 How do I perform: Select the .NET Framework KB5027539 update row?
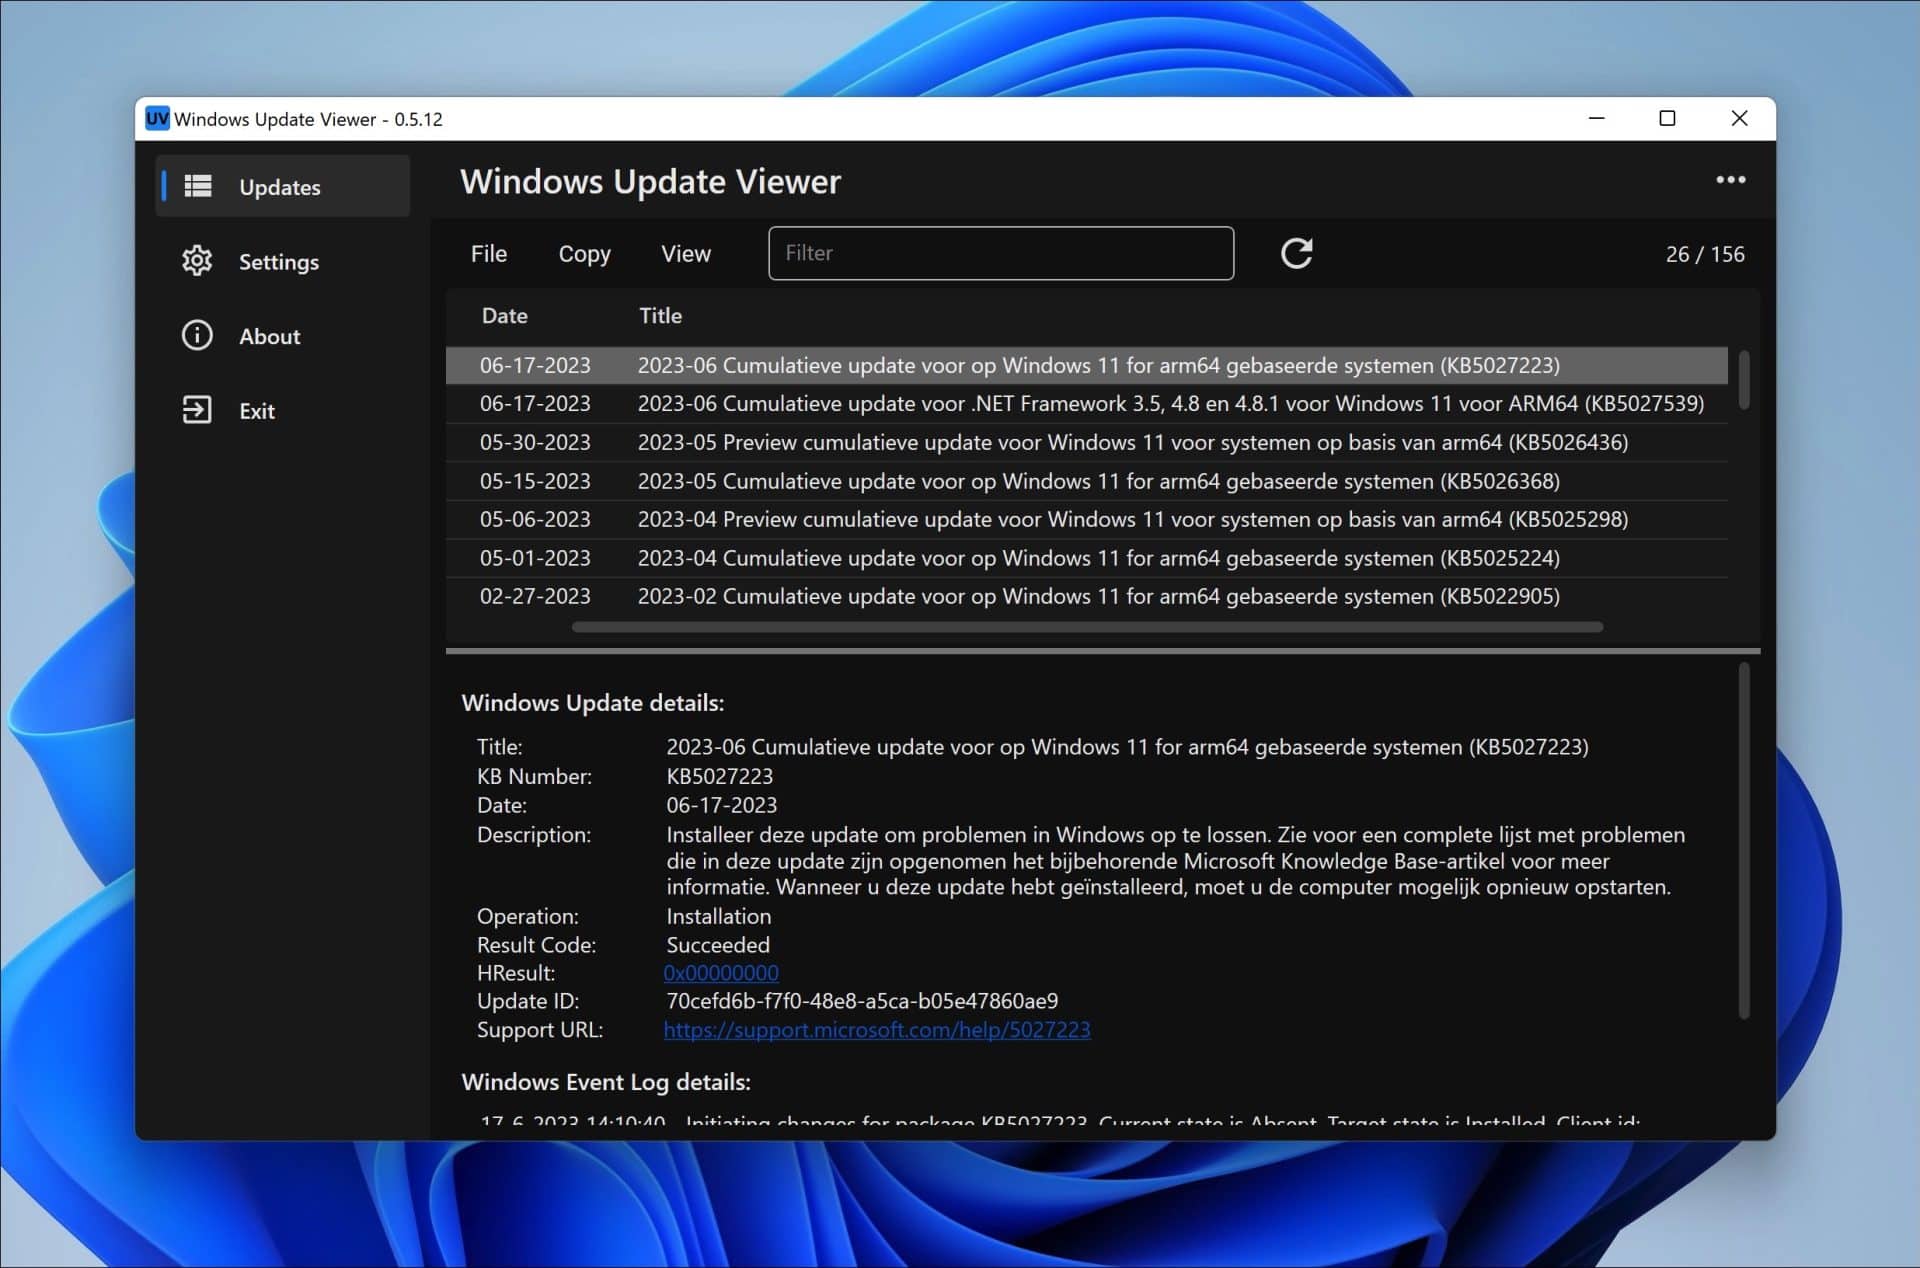1086,404
